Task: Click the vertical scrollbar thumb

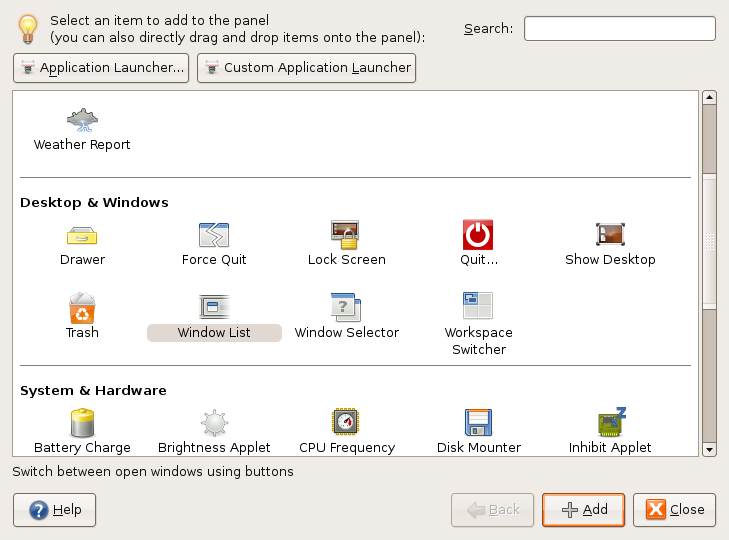Action: pos(709,241)
